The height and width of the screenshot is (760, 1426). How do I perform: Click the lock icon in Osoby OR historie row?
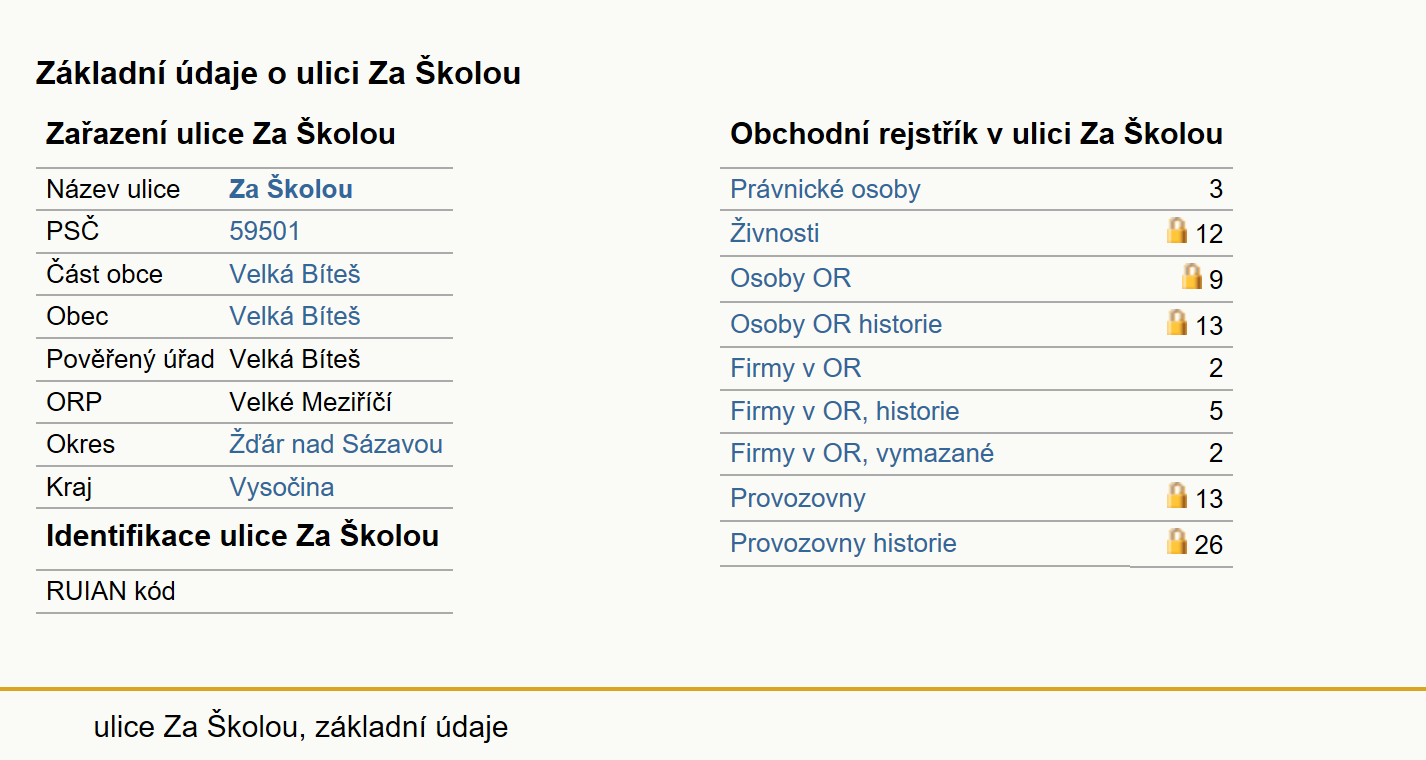1177,322
